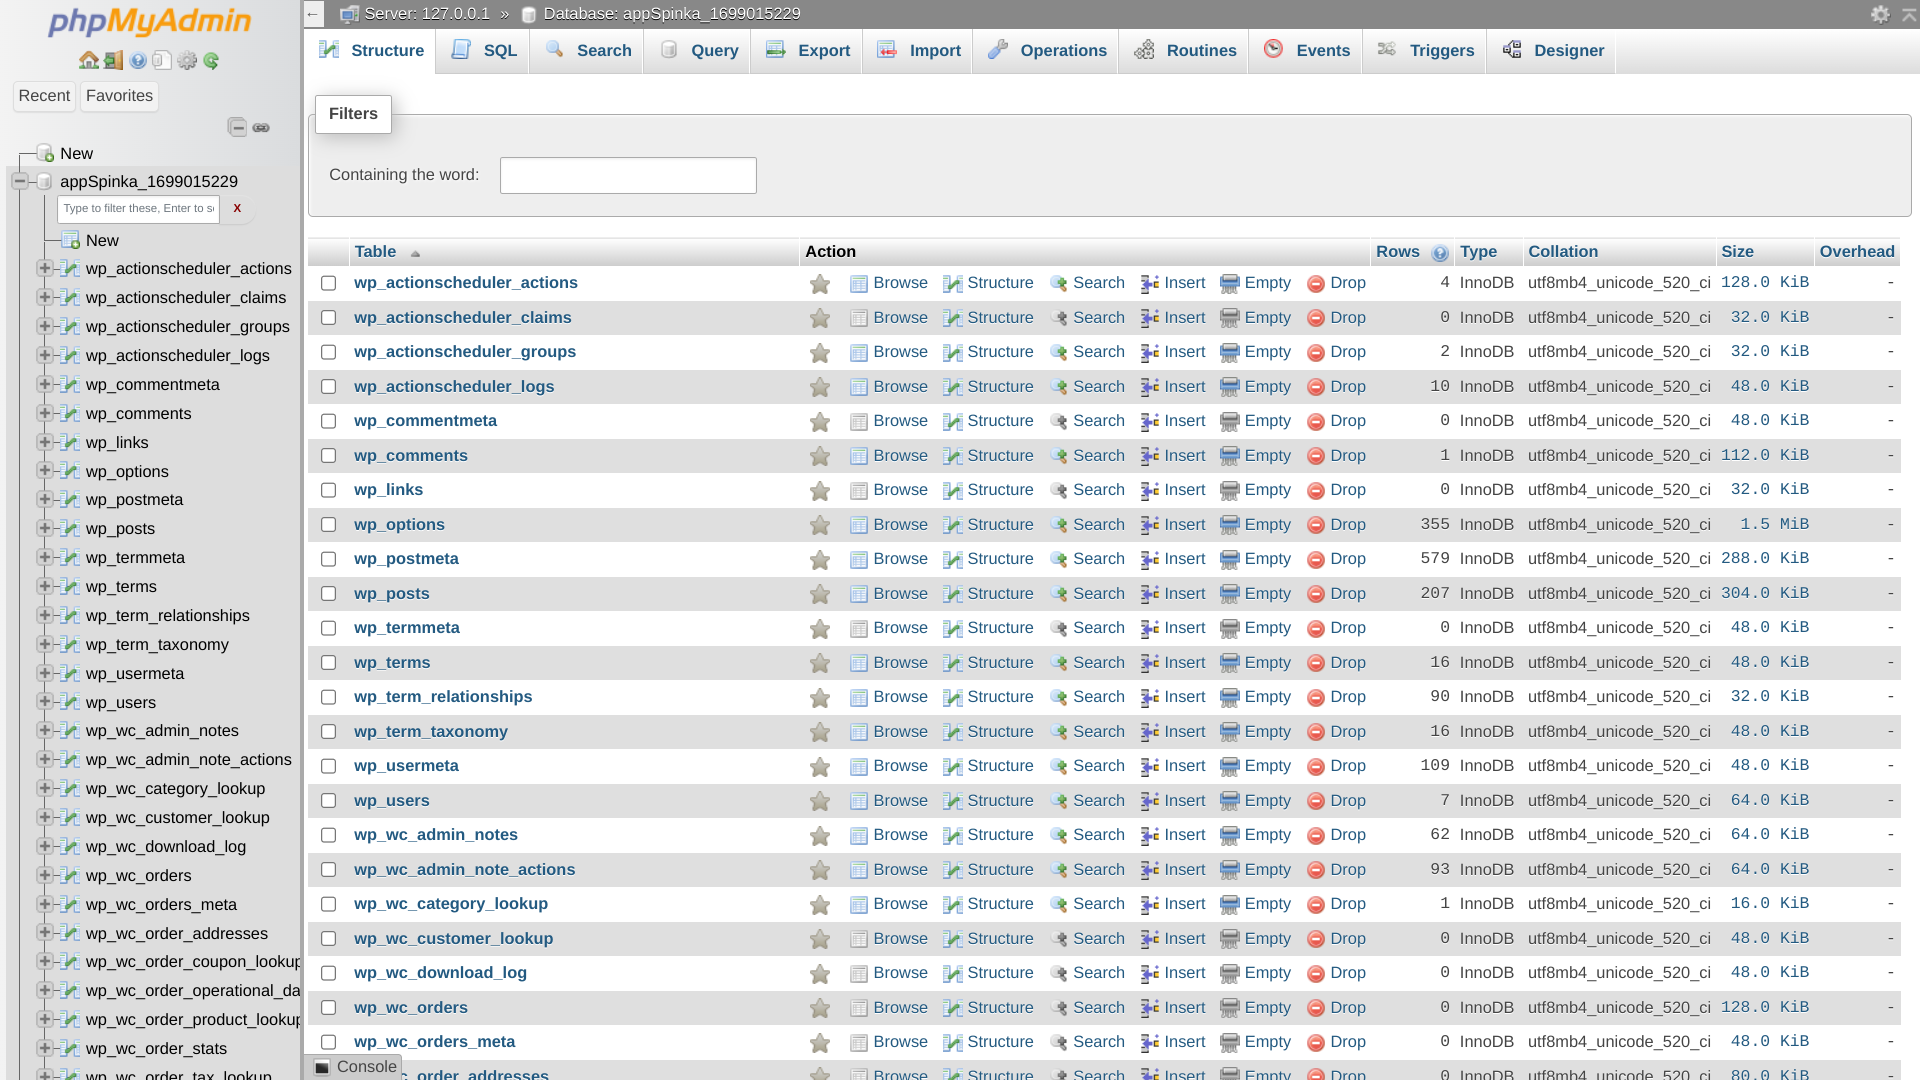
Task: Tick the checkbox next to wp_comments
Action: tap(328, 455)
